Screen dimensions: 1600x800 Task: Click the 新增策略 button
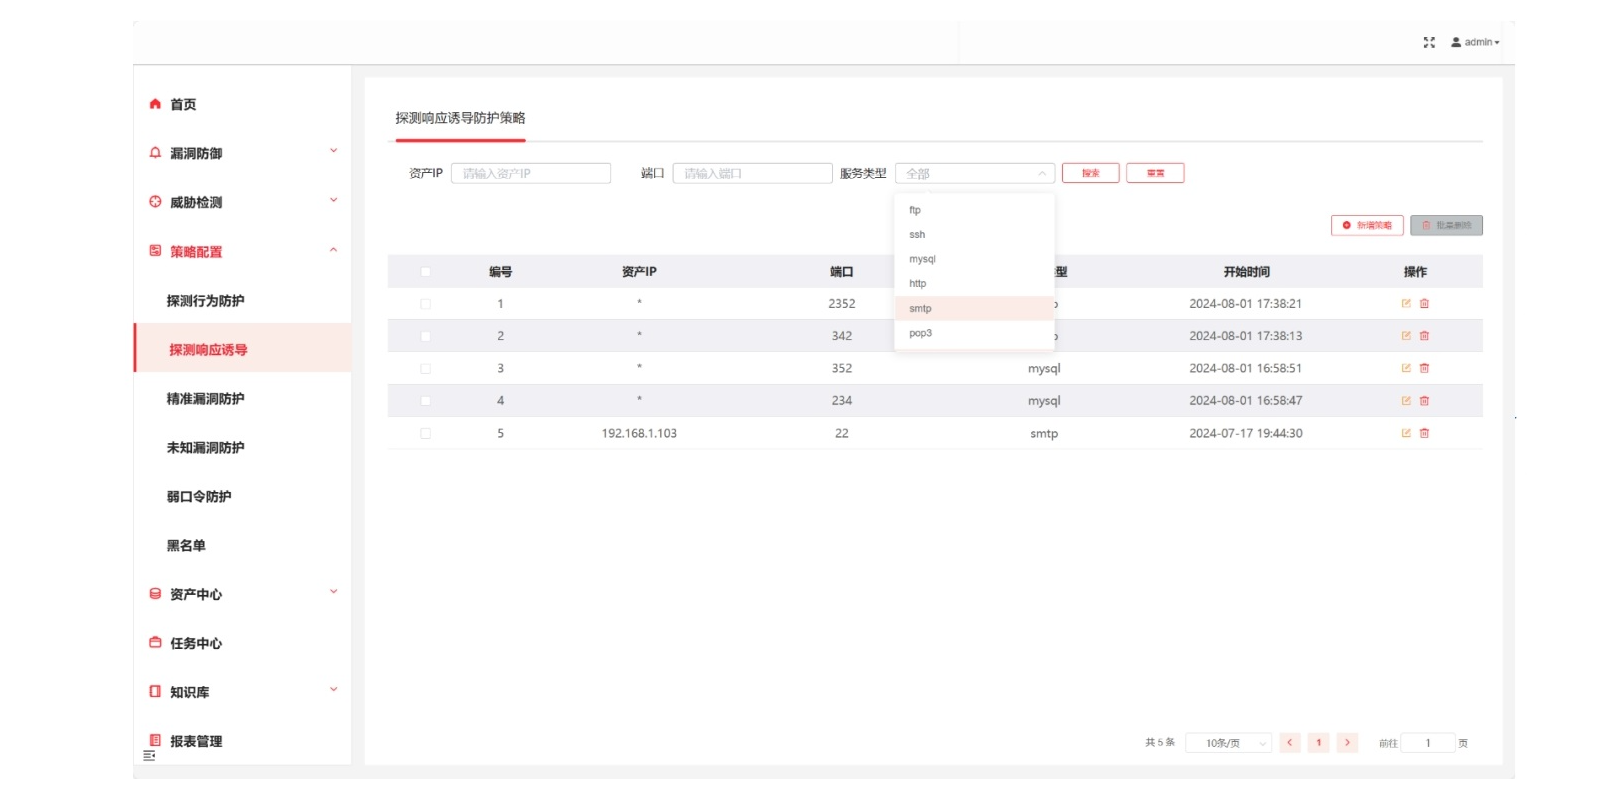[x=1367, y=226]
